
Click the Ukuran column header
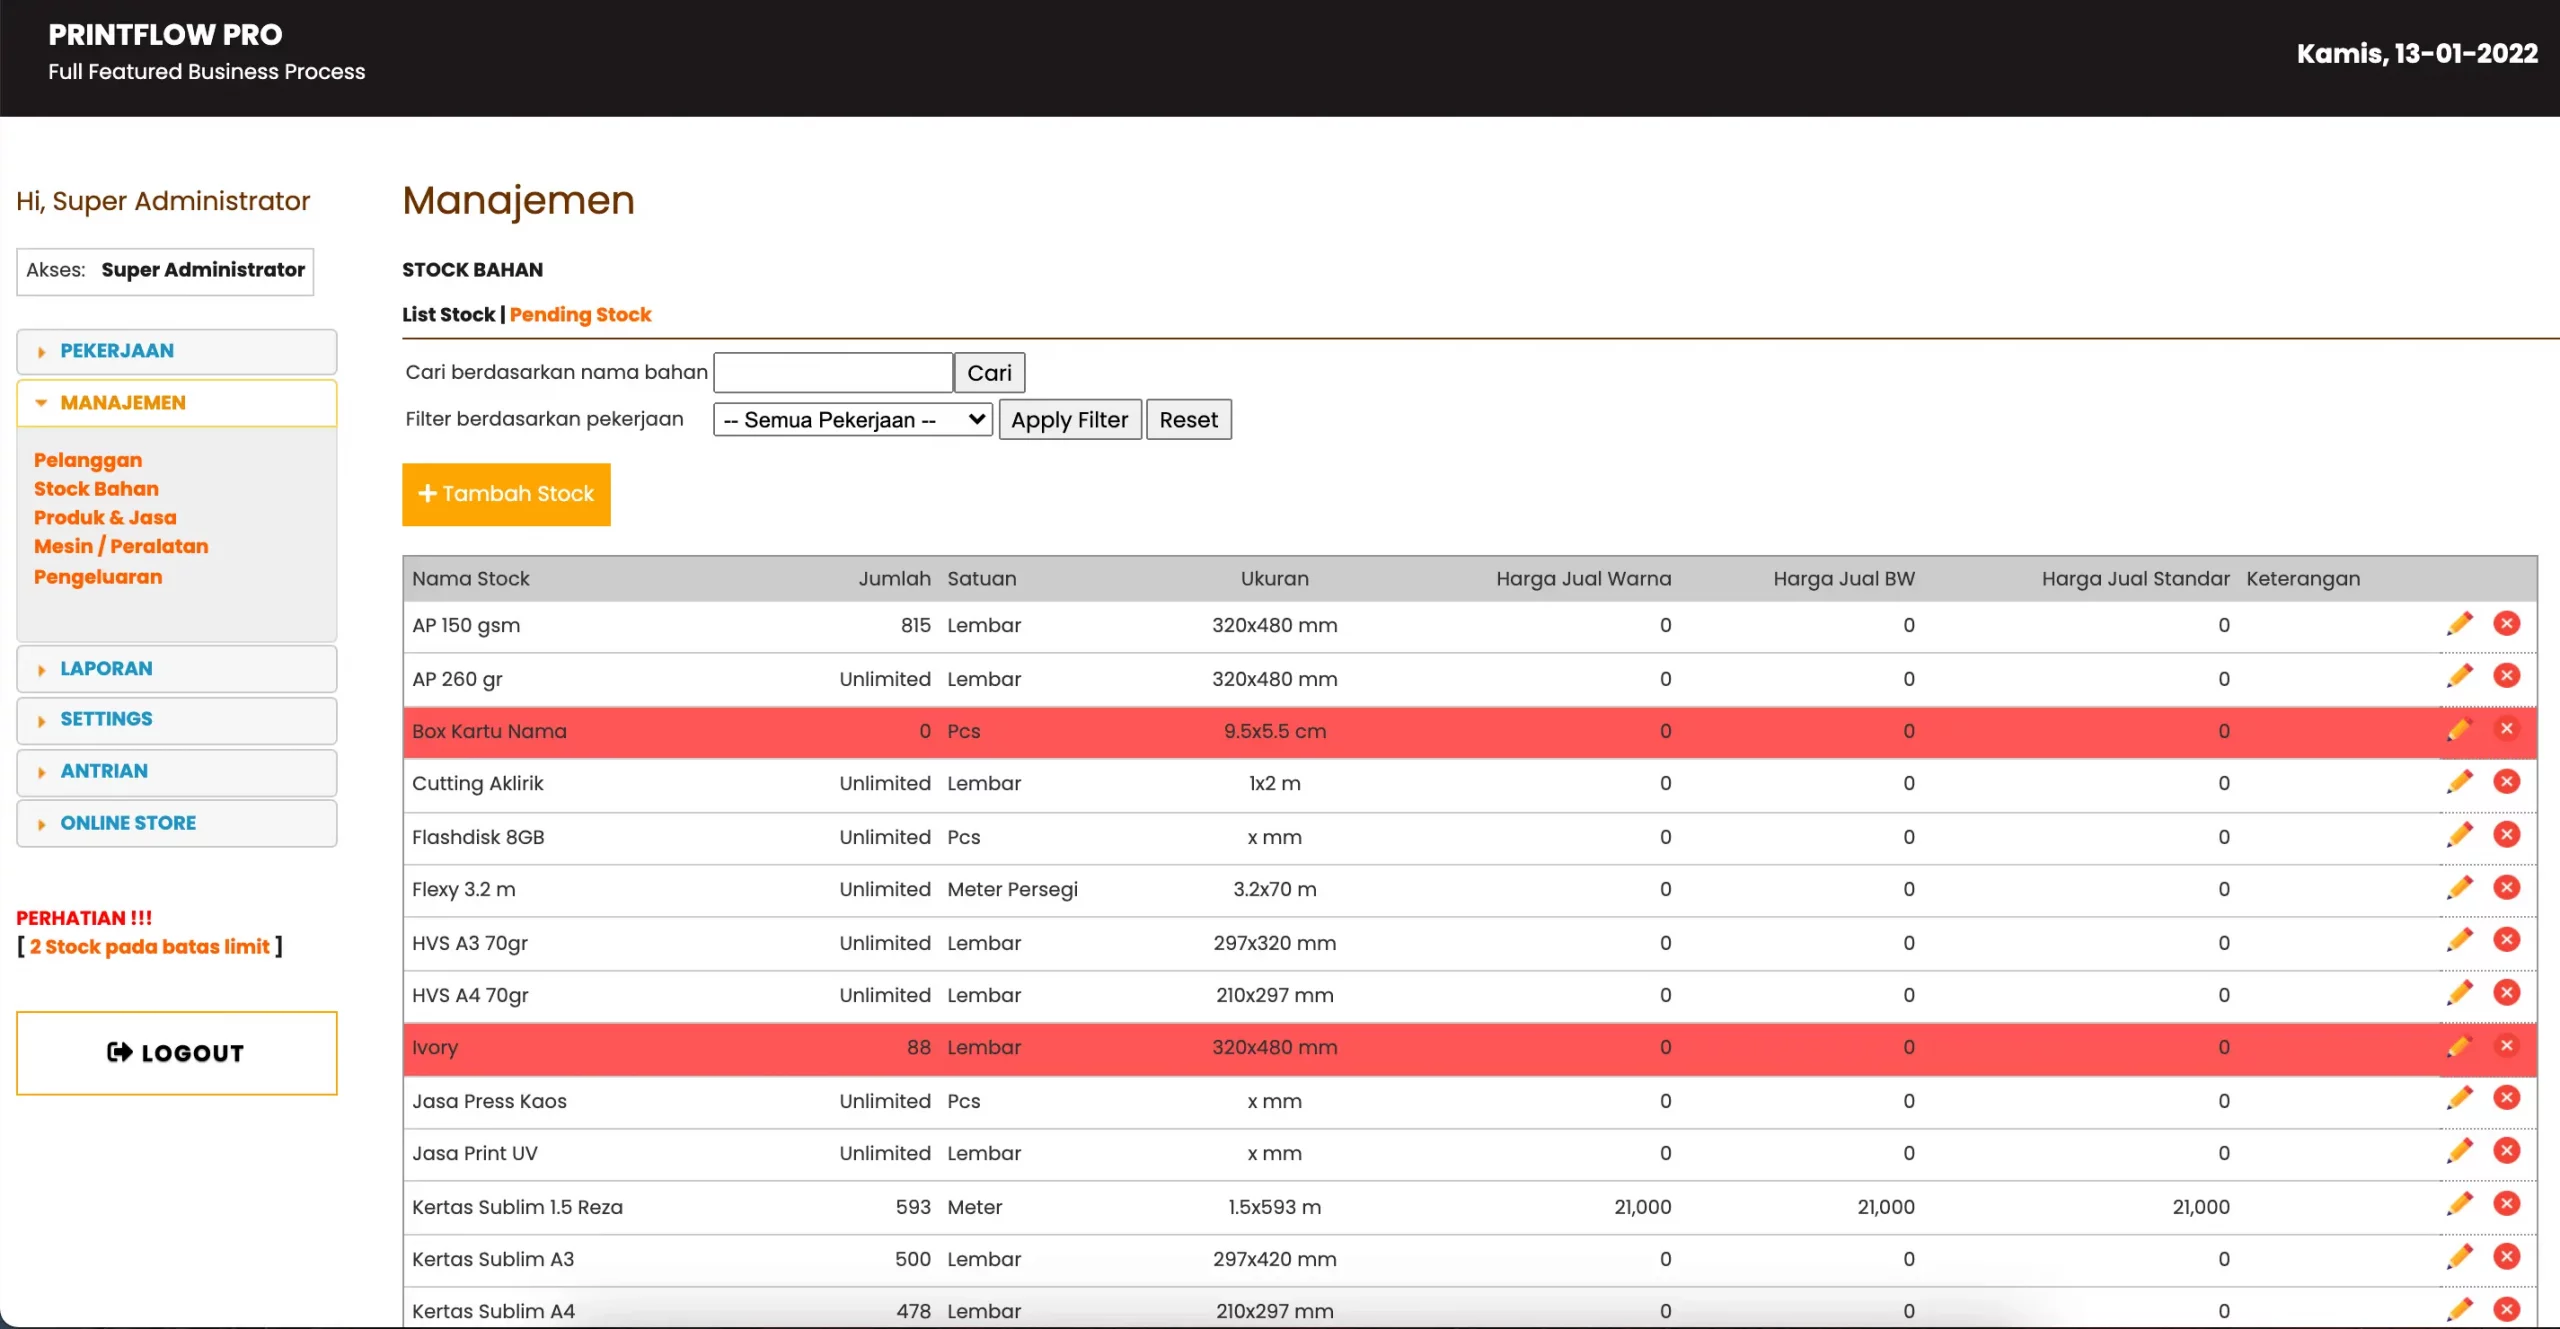[1274, 579]
